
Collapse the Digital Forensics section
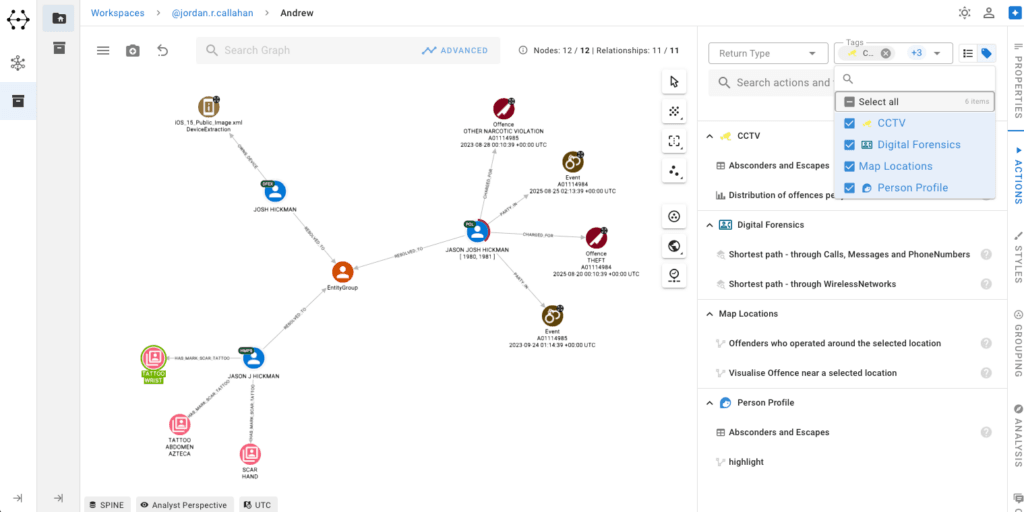710,225
